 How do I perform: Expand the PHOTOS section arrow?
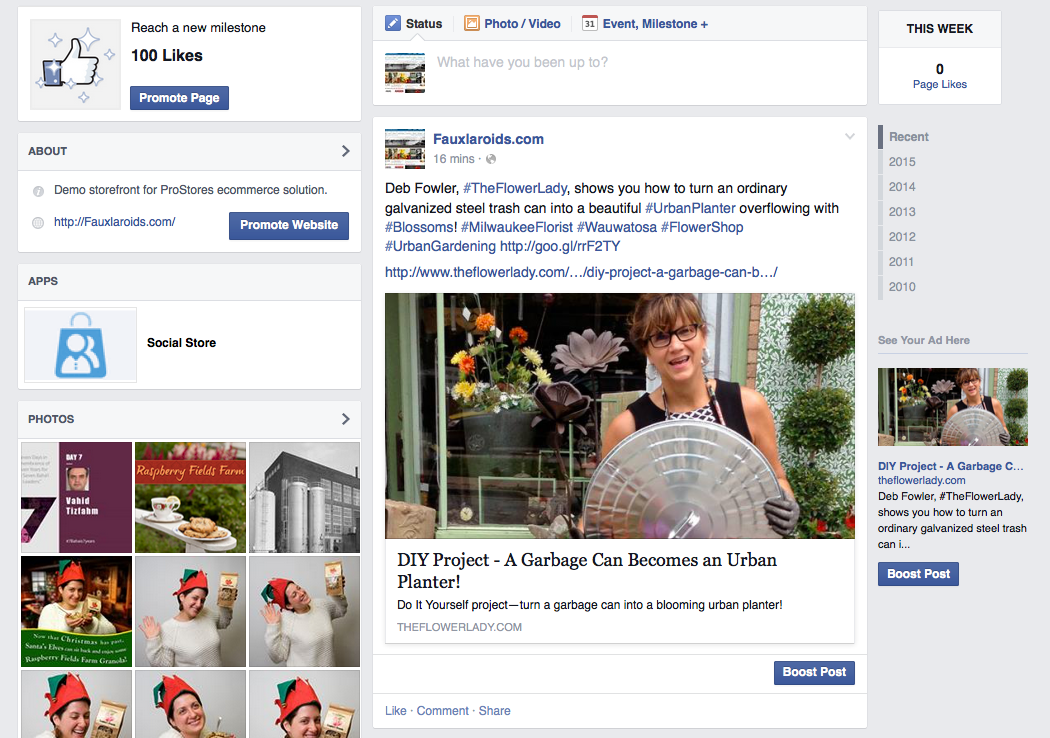346,419
